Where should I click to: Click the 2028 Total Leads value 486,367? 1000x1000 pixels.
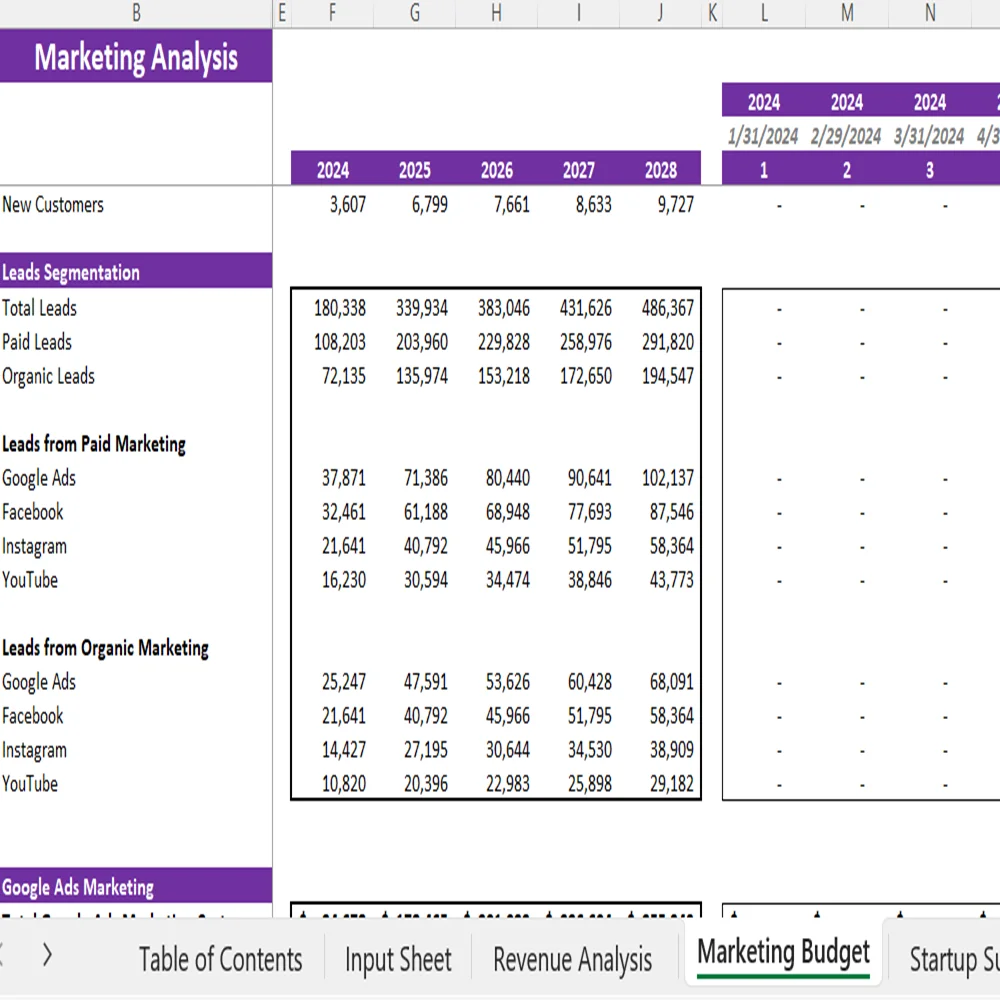pos(667,308)
